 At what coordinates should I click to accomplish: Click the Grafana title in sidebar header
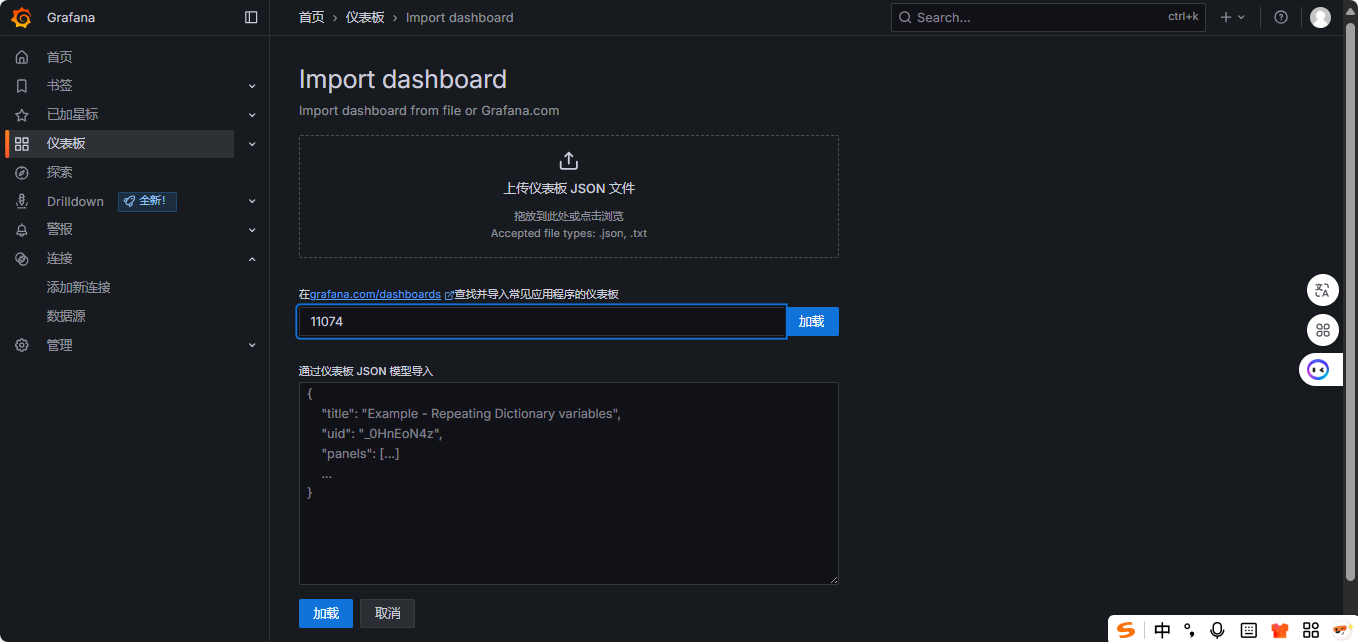tap(71, 17)
